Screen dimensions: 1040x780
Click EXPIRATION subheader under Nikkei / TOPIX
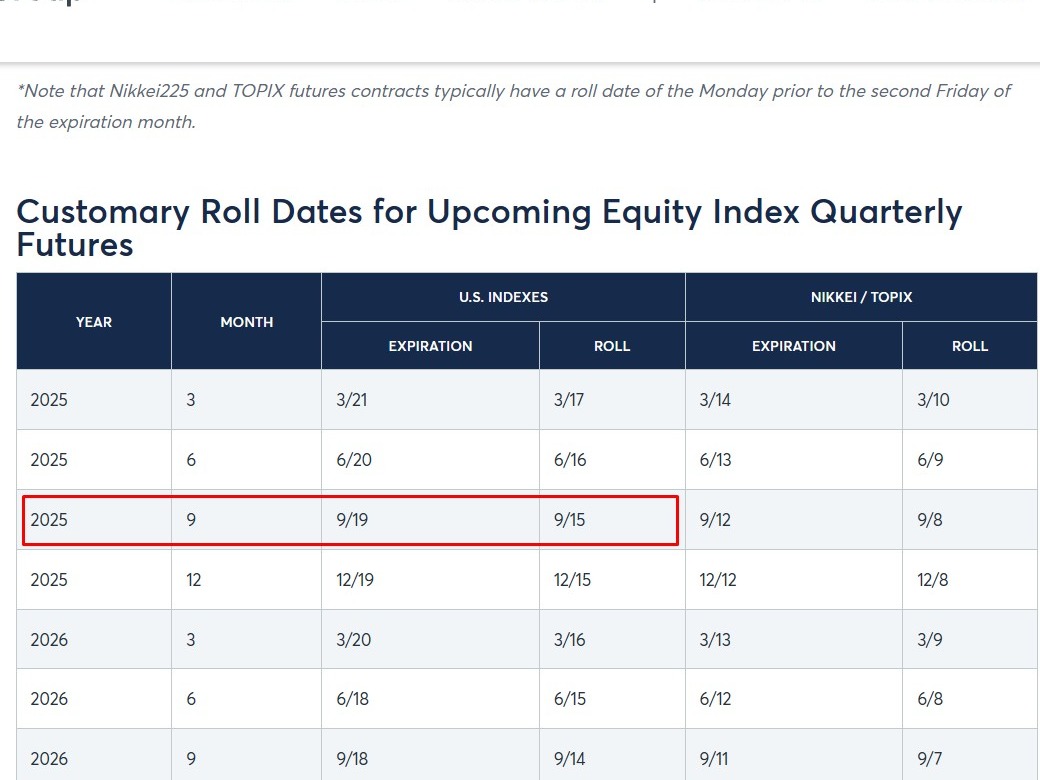tap(793, 346)
